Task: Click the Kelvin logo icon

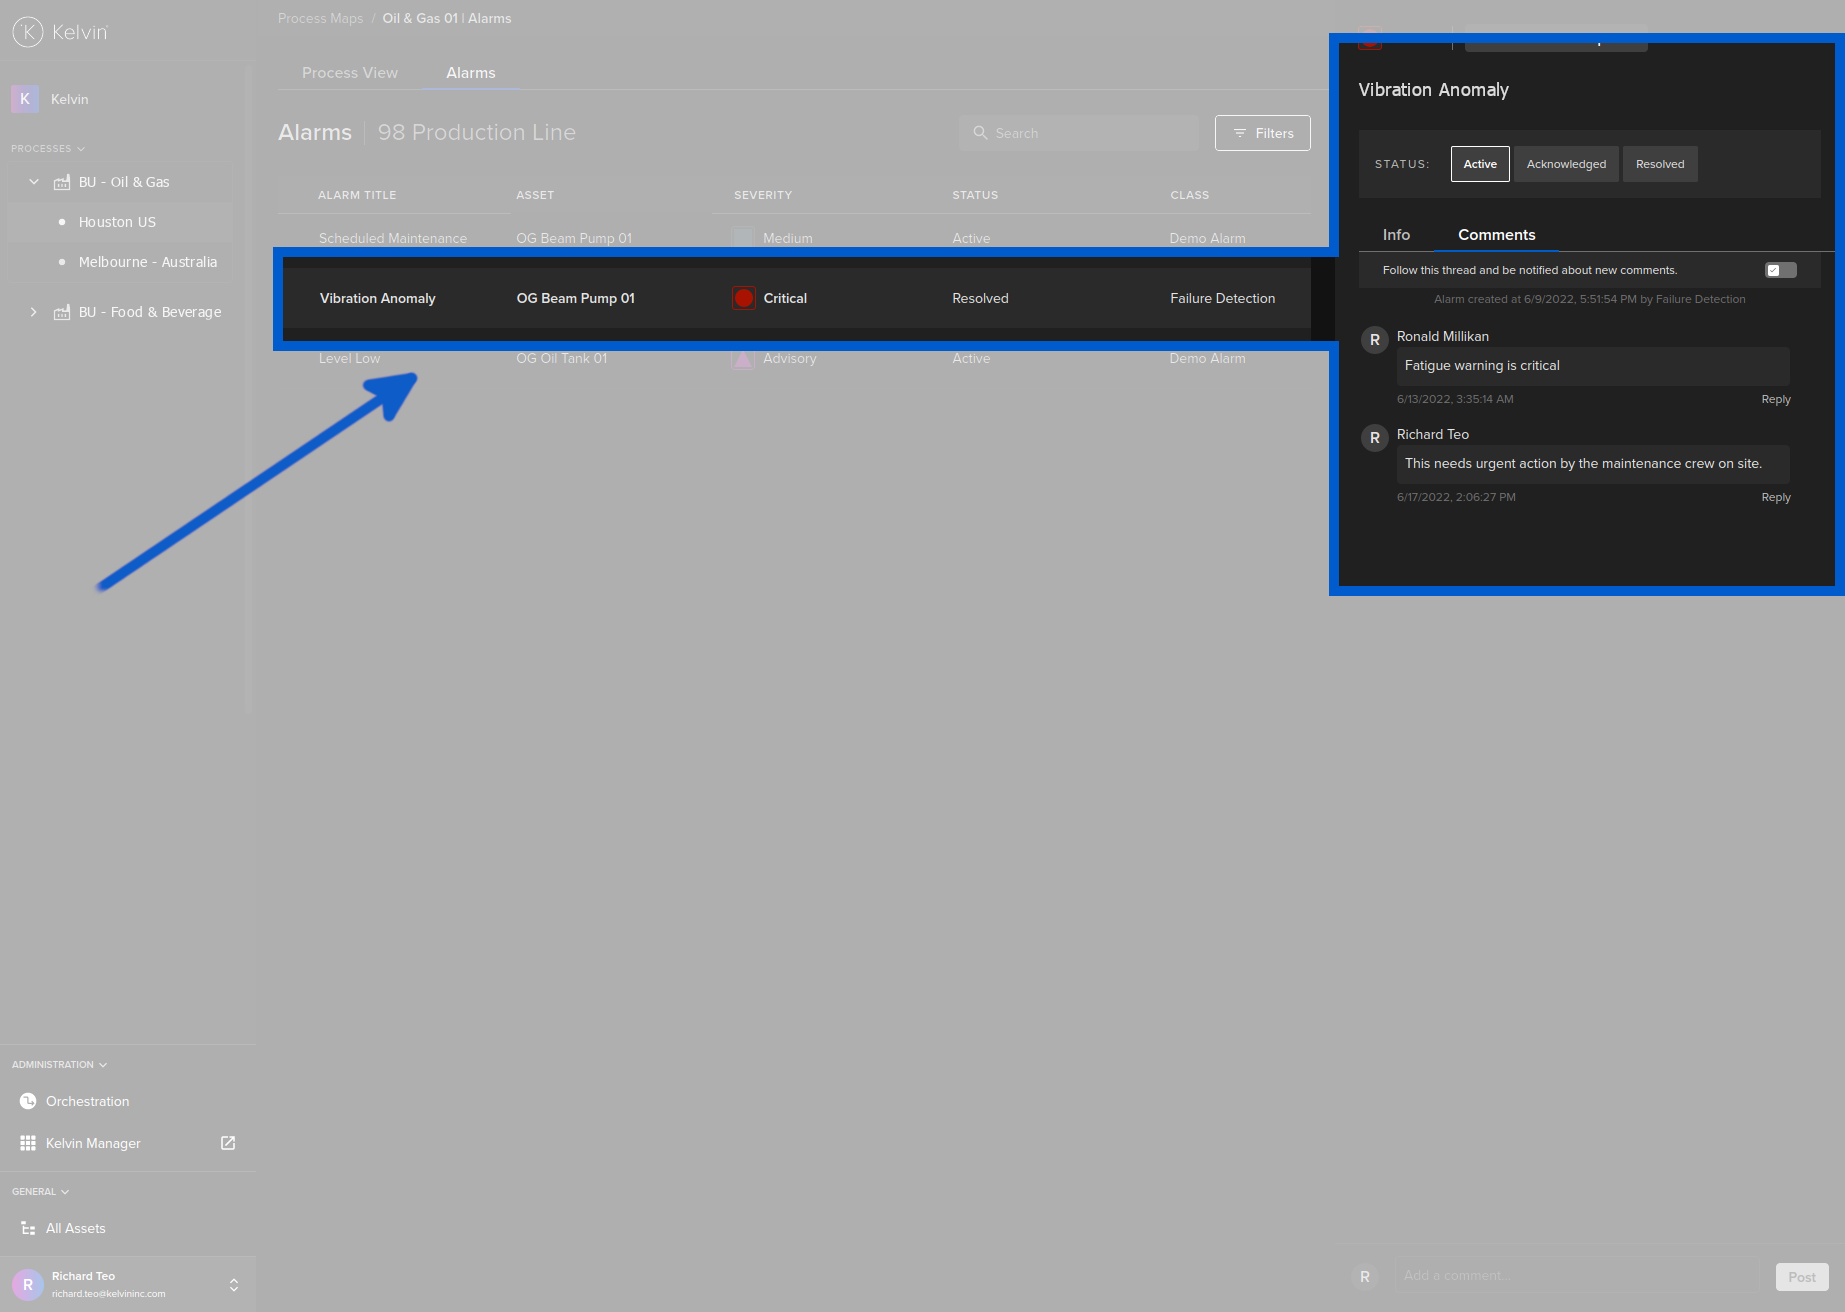Action: (28, 32)
